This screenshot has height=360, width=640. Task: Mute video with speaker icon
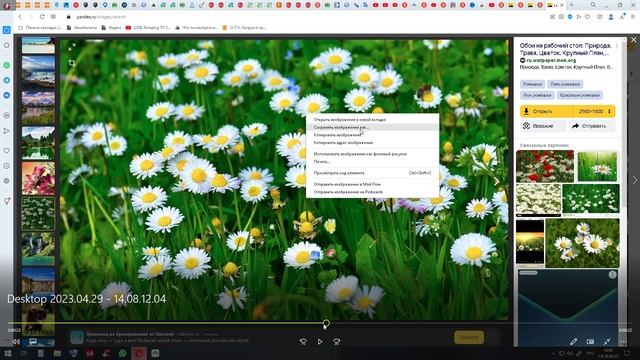16,342
